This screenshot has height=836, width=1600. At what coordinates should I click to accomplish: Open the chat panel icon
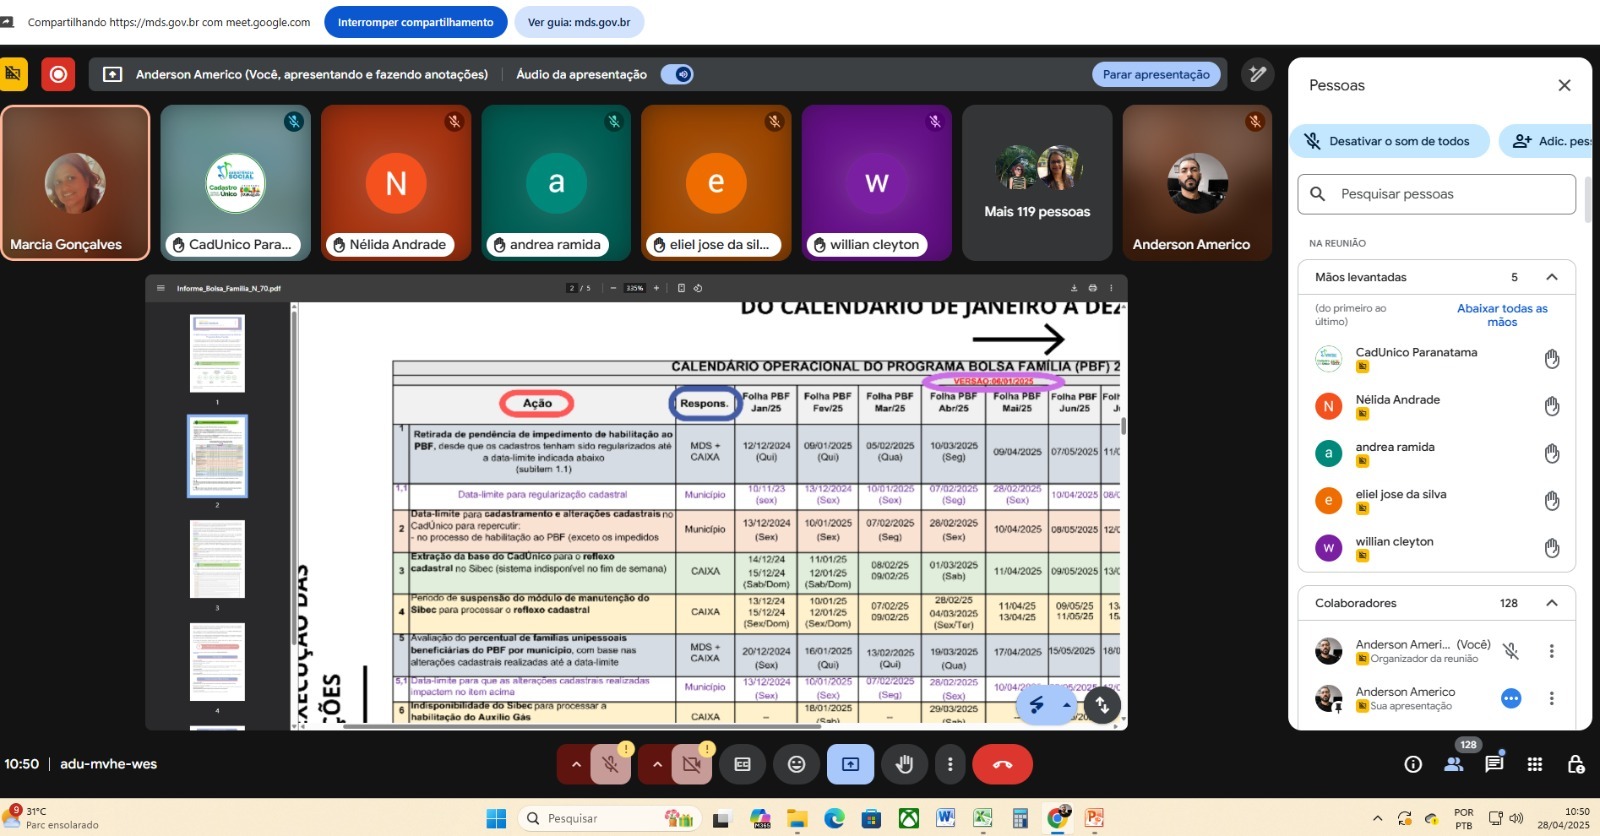(1494, 764)
